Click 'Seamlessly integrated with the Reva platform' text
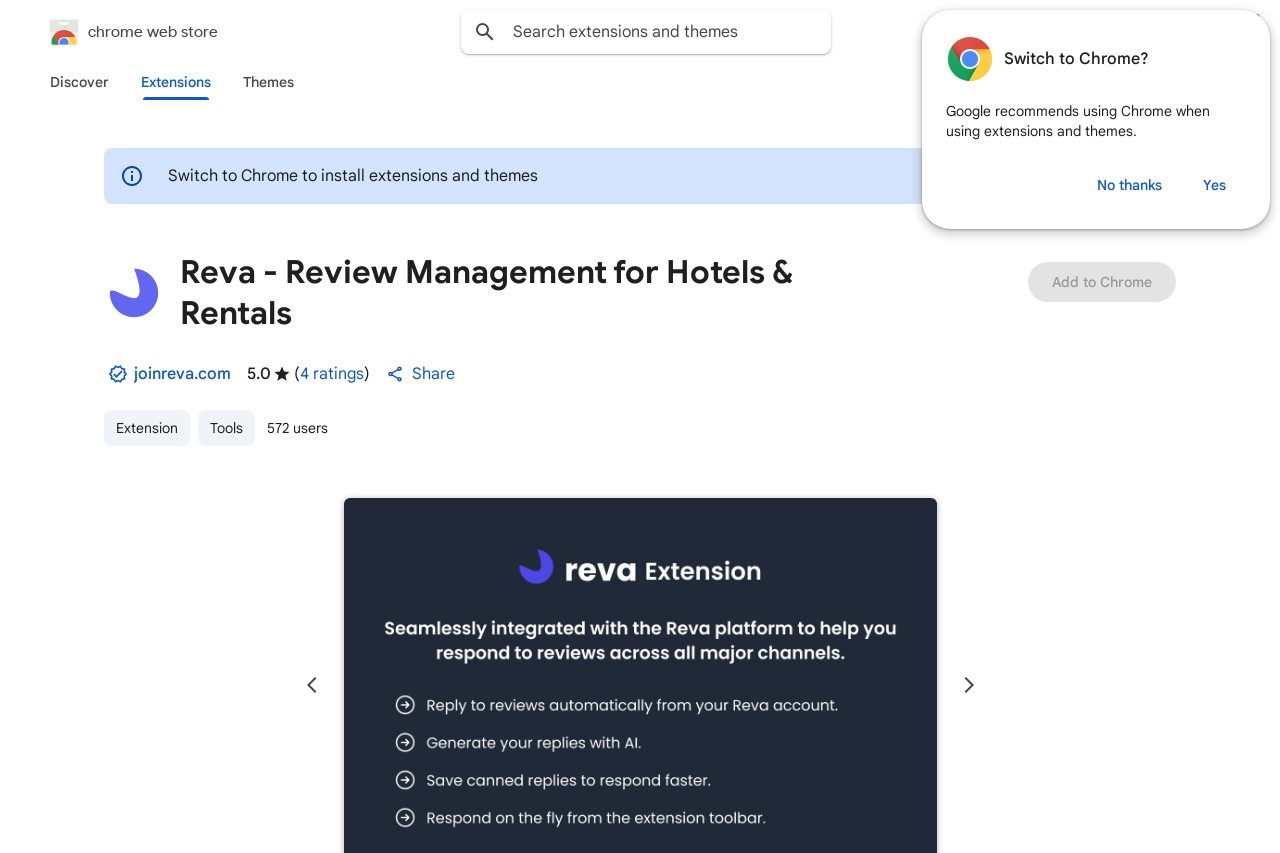This screenshot has width=1280, height=853. (x=640, y=640)
